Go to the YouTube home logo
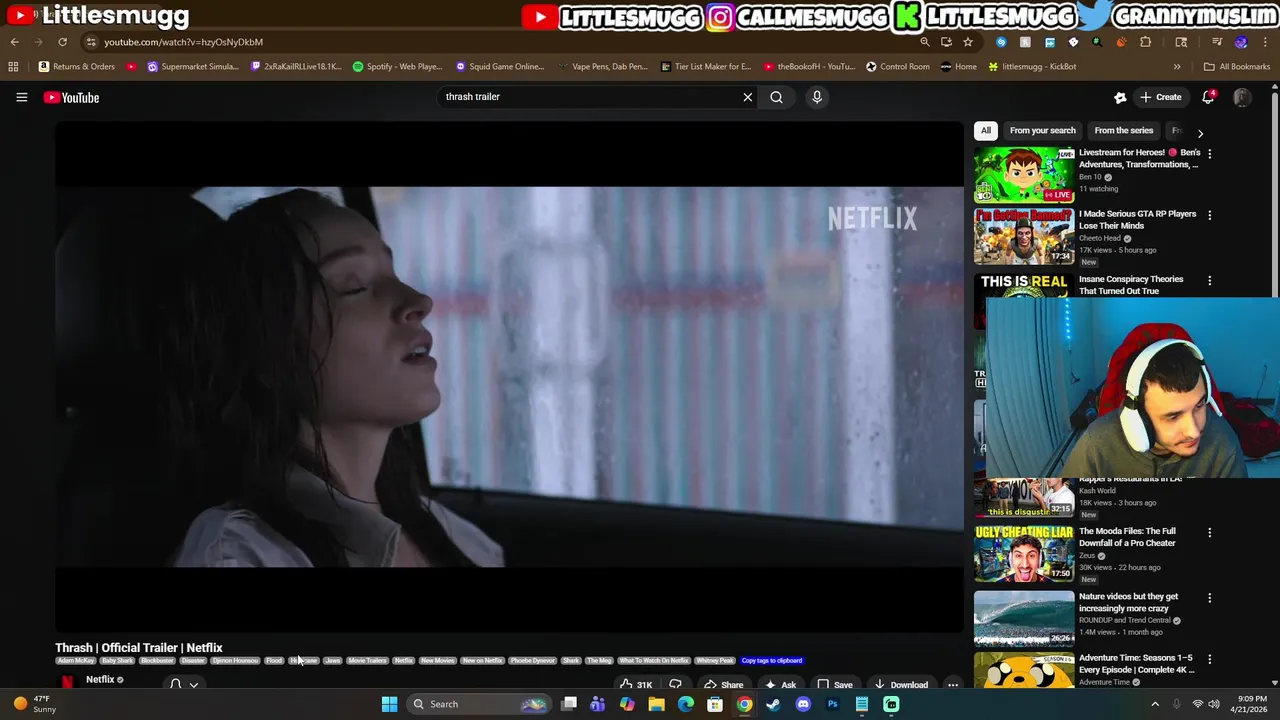 [71, 97]
